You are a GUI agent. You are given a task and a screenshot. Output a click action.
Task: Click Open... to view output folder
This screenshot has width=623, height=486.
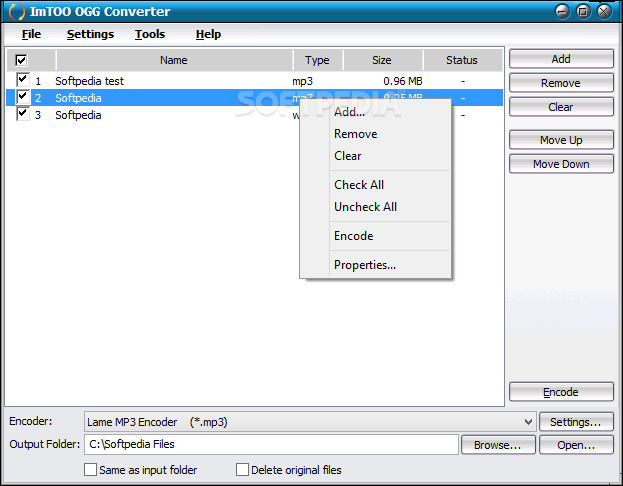click(x=576, y=445)
